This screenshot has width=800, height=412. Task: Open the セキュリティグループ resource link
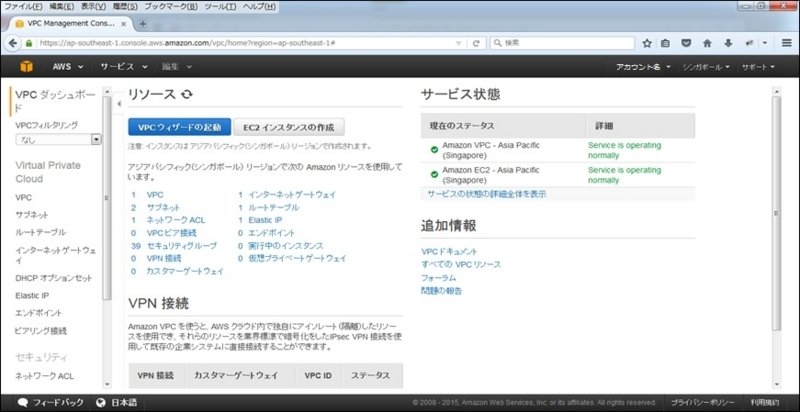pyautogui.click(x=181, y=245)
